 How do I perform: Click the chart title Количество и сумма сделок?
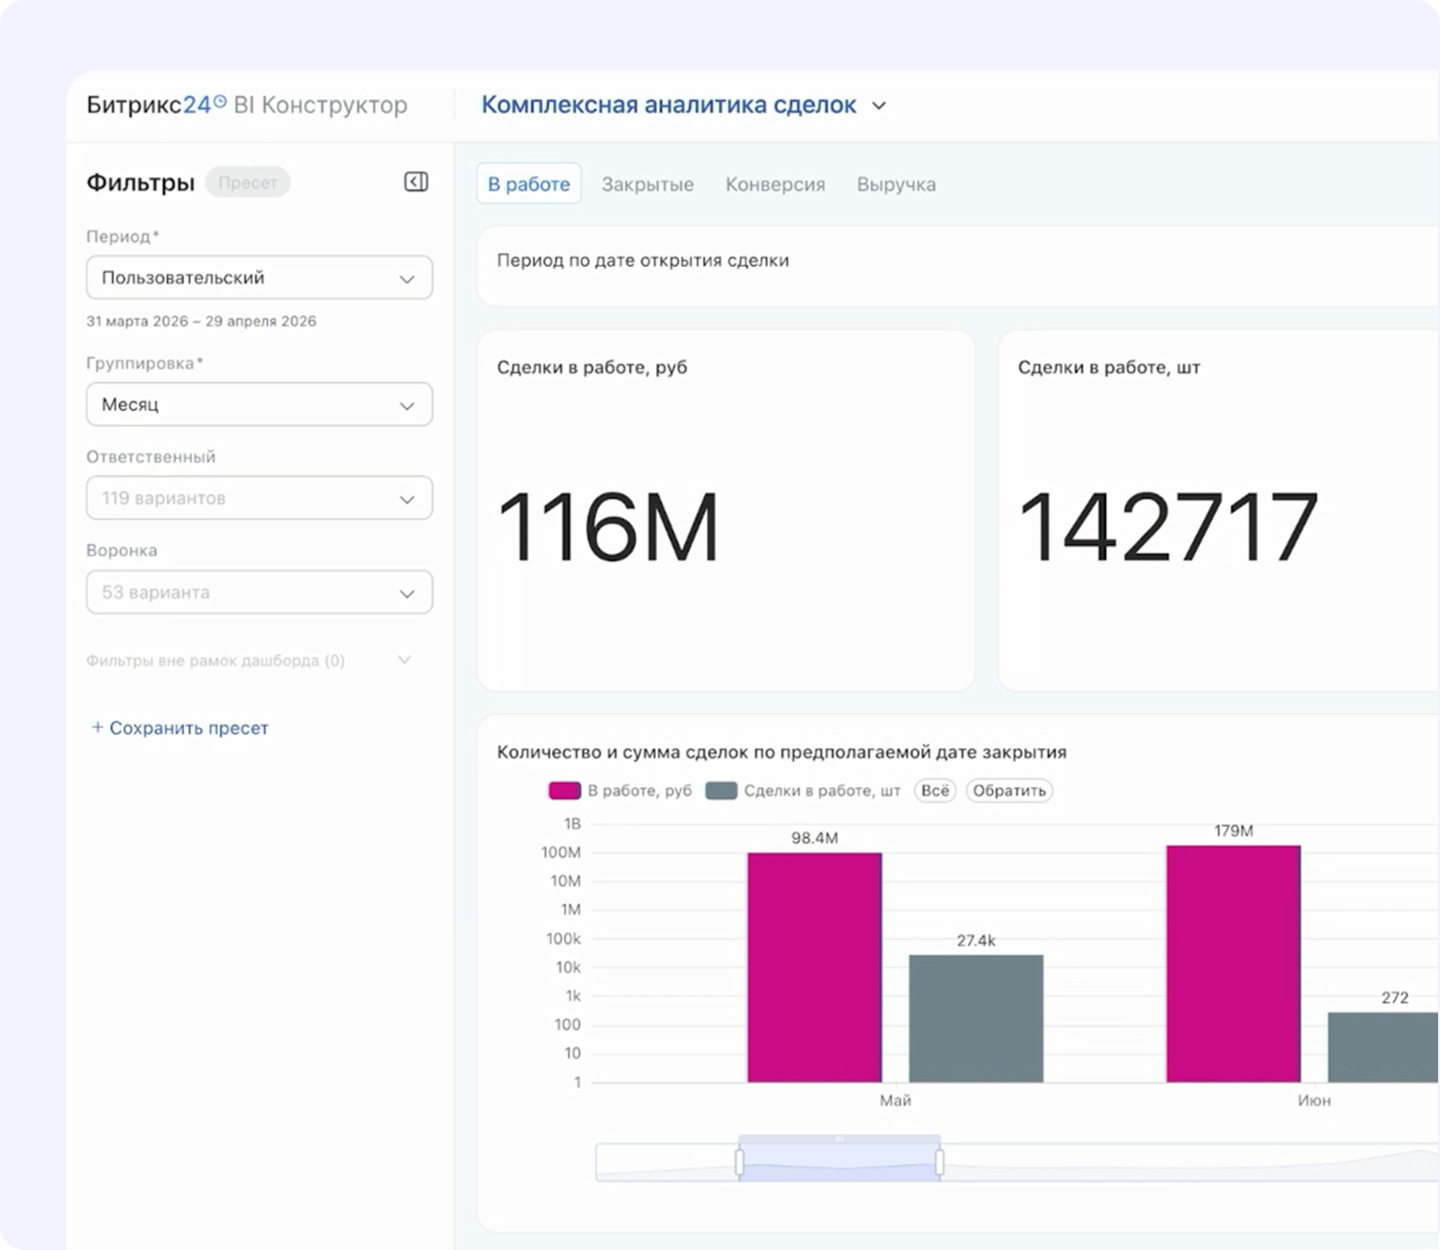click(782, 752)
